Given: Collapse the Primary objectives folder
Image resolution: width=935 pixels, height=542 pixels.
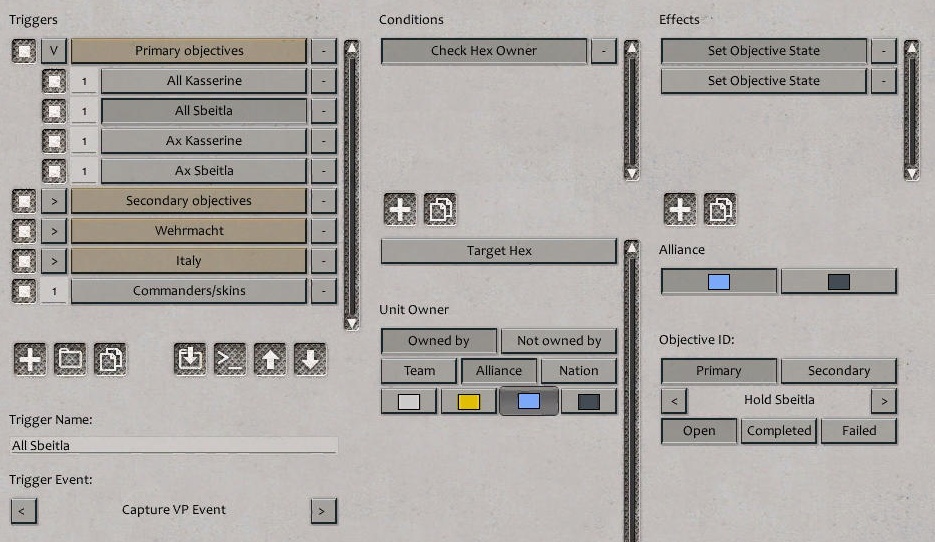Looking at the screenshot, I should pos(54,51).
